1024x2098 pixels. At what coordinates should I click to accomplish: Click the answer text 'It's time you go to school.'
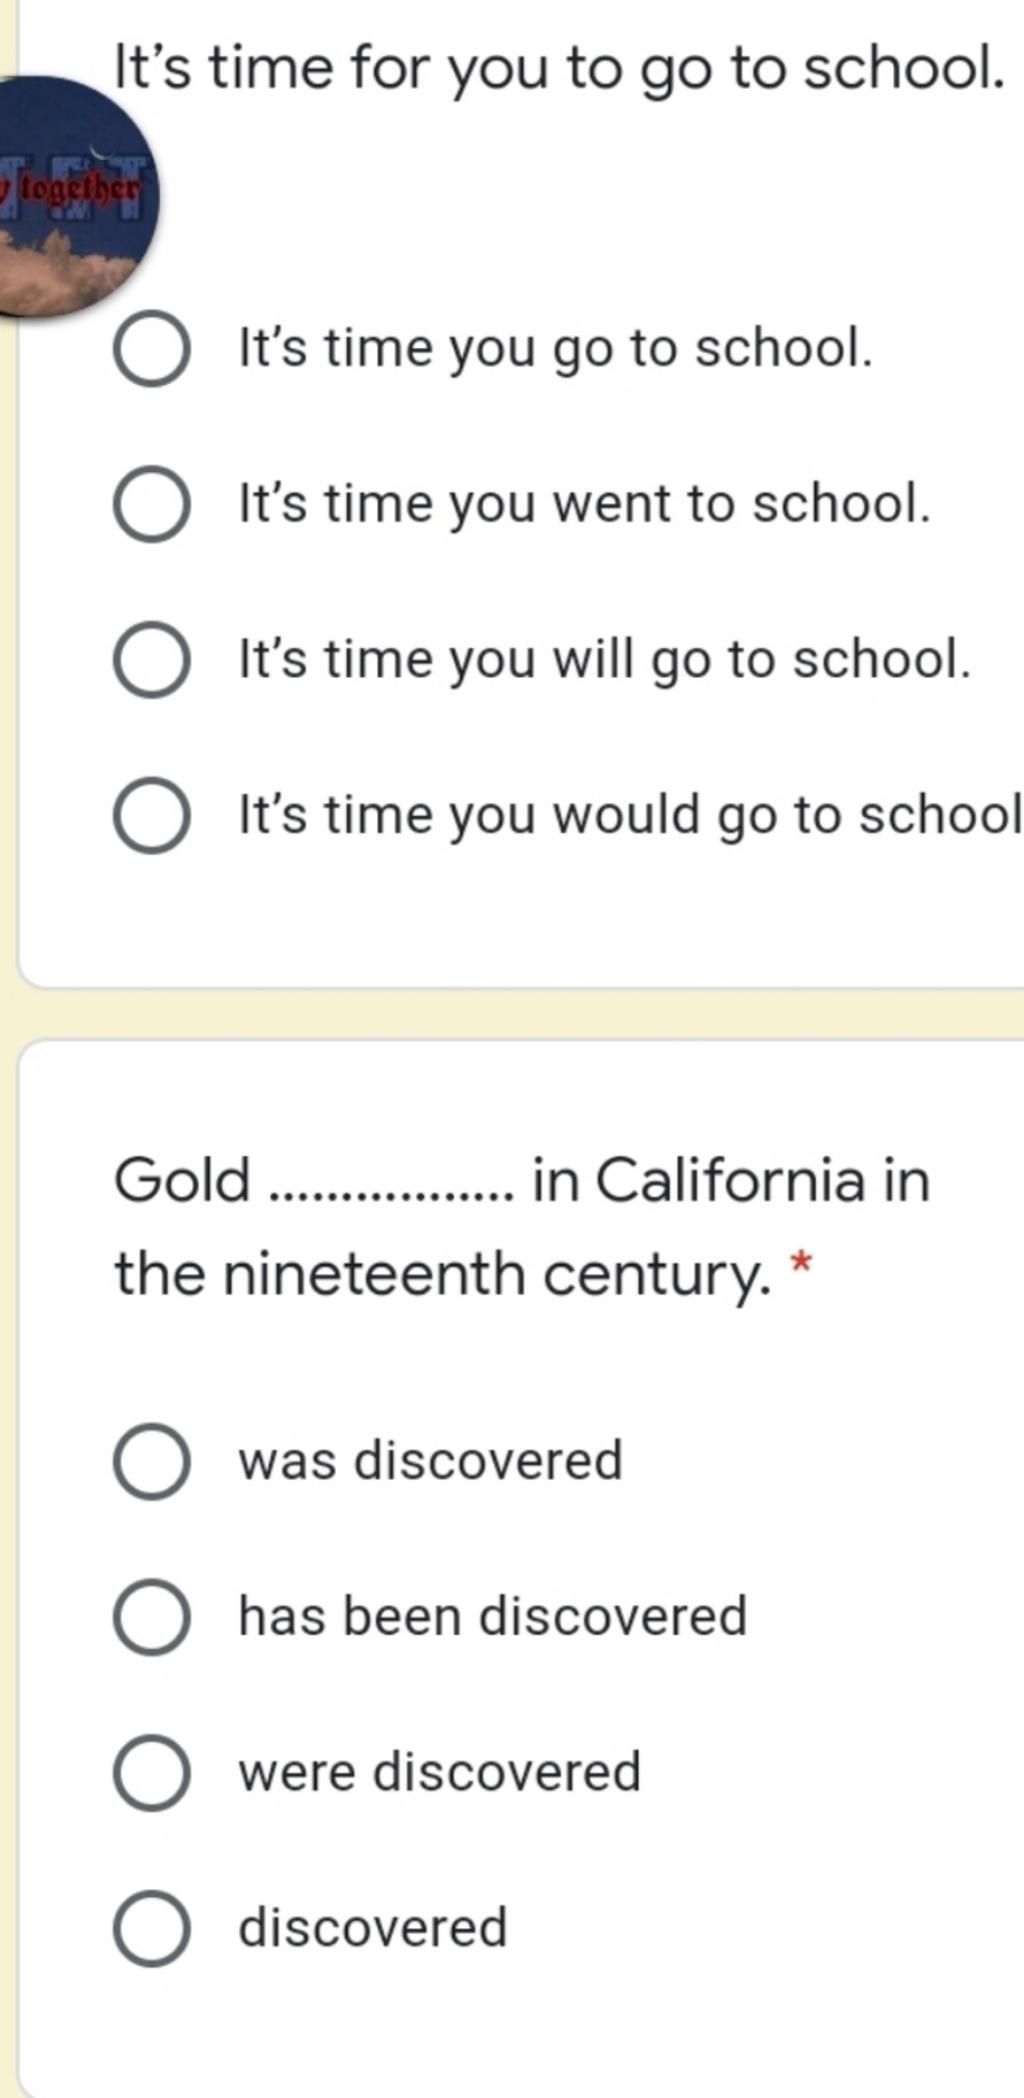555,349
